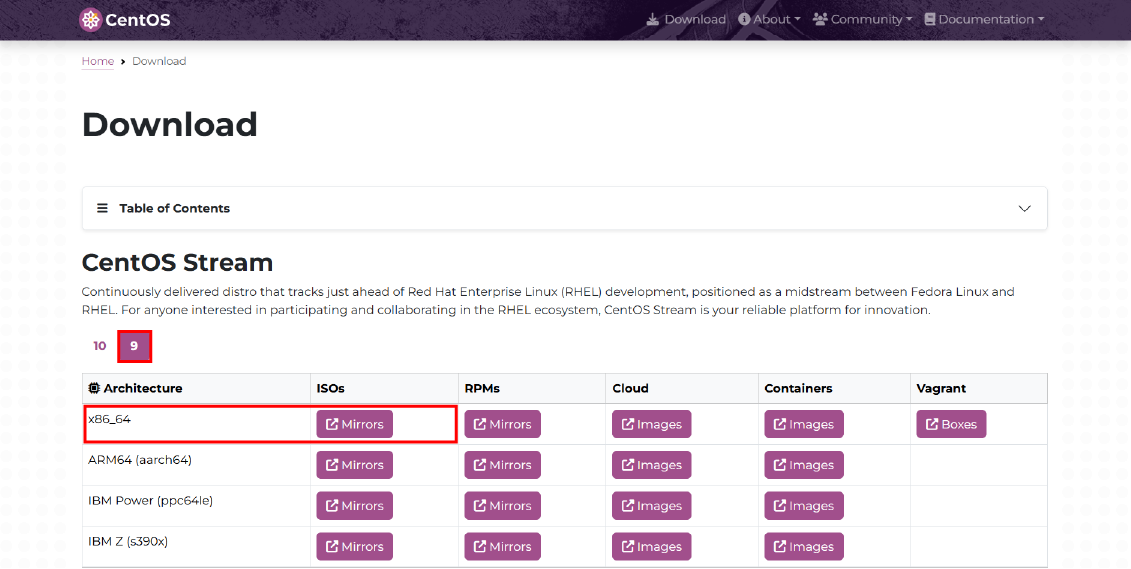Open IBM Power ISOs Mirrors button
The height and width of the screenshot is (569, 1131).
point(354,506)
